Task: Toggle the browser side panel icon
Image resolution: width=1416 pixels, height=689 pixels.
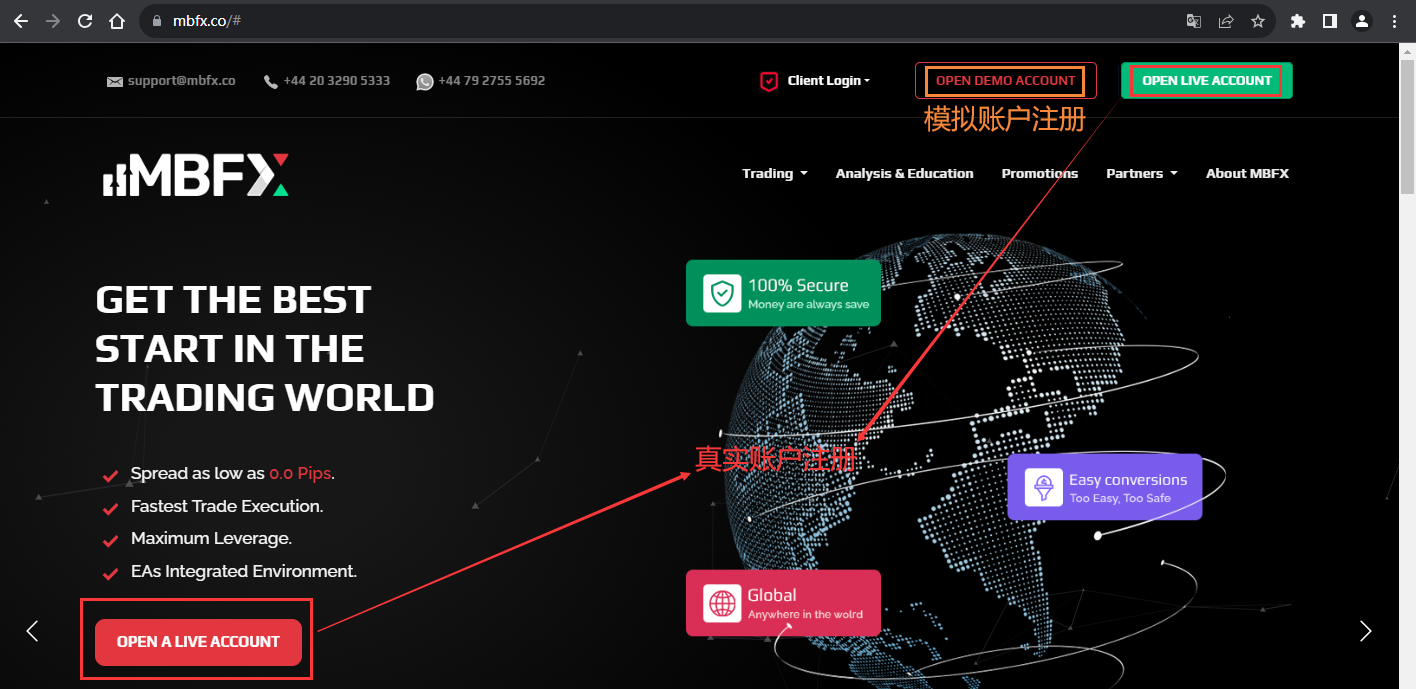Action: 1330,21
